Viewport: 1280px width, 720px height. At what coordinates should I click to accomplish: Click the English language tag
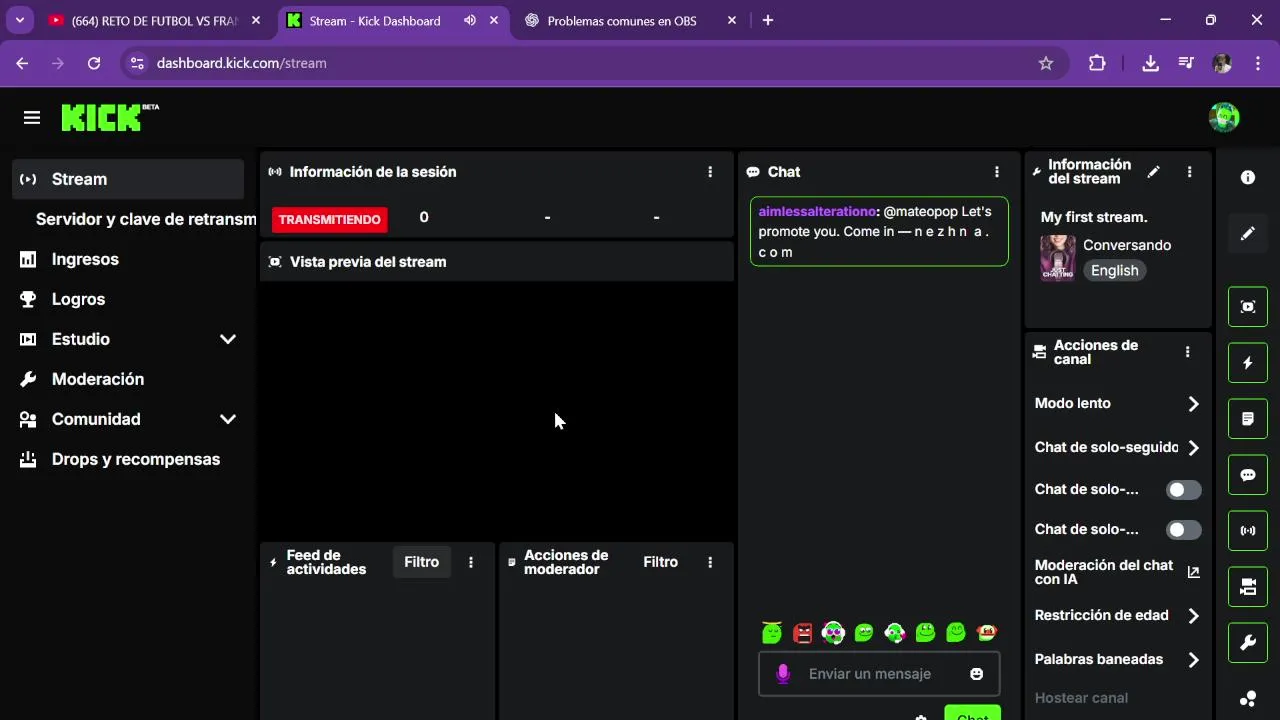pyautogui.click(x=1114, y=270)
